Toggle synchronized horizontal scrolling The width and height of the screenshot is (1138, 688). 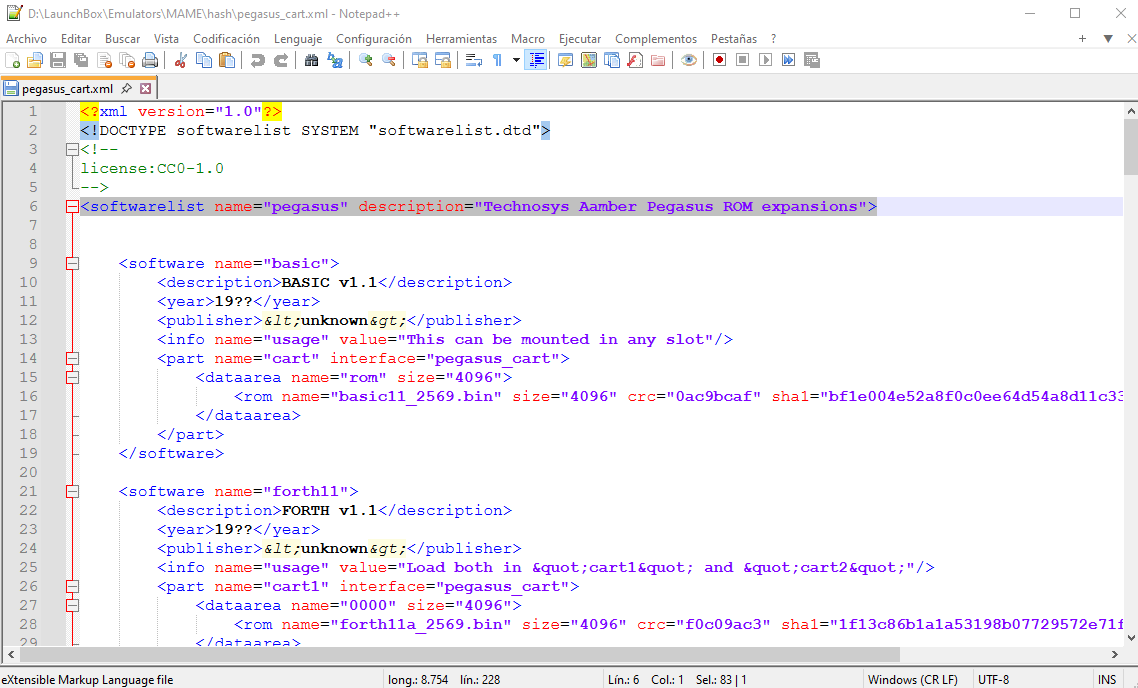click(443, 60)
